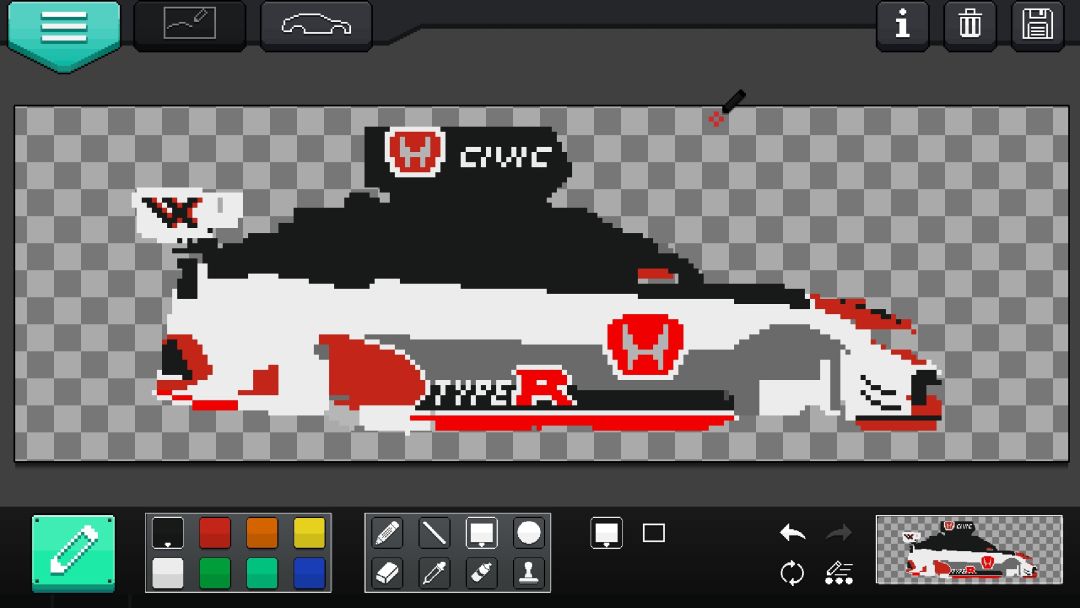This screenshot has height=608, width=1080.
Task: Pick the yellow color swatch
Action: pyautogui.click(x=309, y=532)
